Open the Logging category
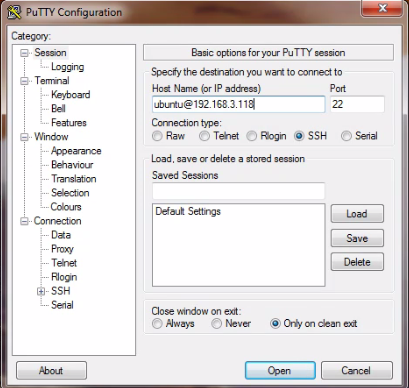The image size is (409, 388). pos(67,67)
